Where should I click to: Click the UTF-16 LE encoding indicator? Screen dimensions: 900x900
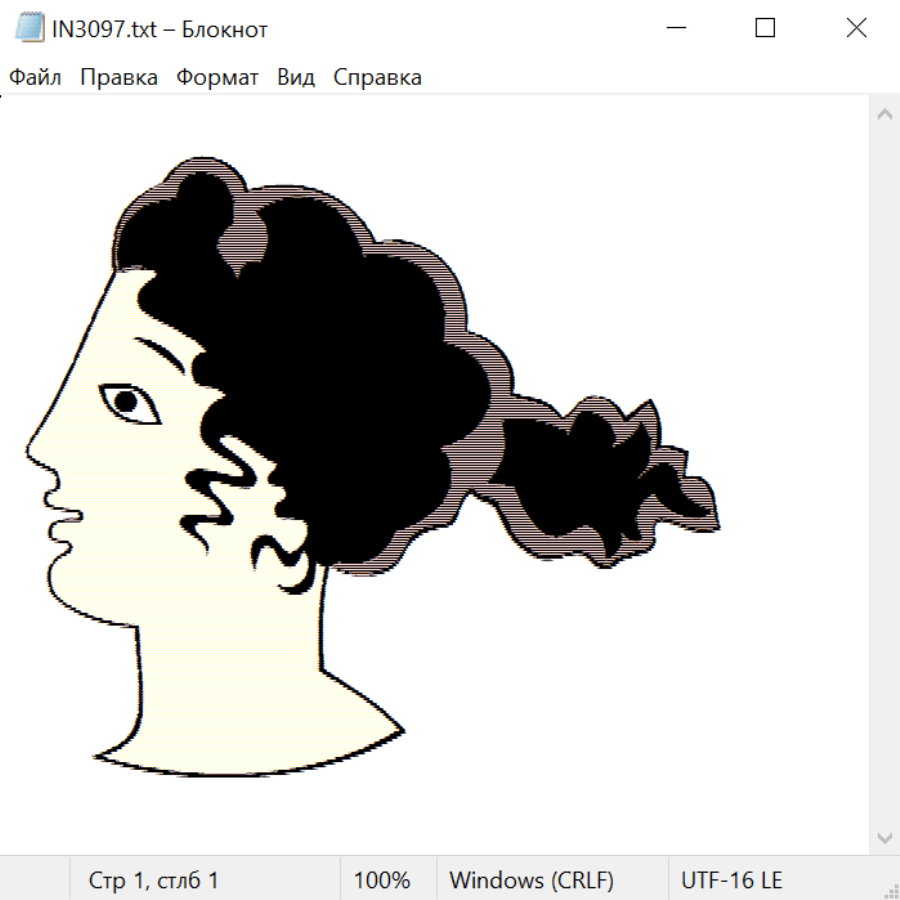731,880
